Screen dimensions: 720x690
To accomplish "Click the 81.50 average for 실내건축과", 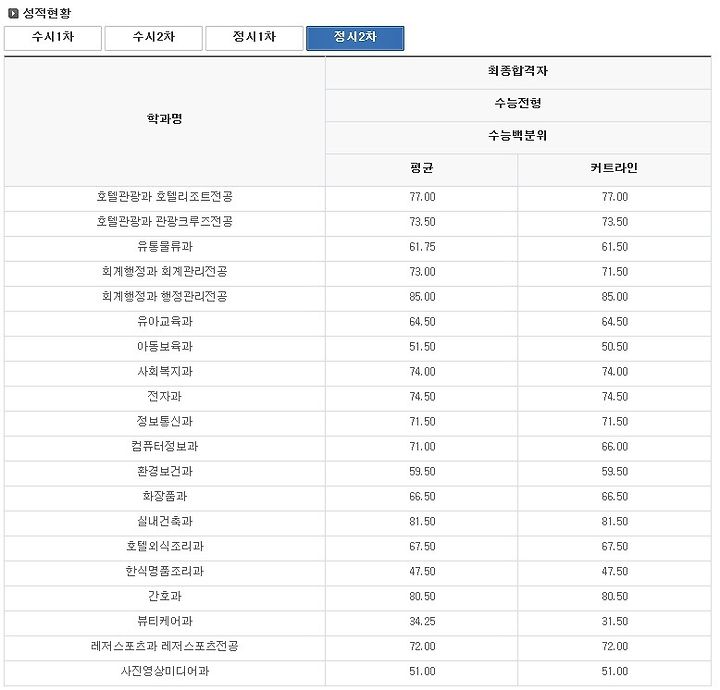I will click(422, 522).
